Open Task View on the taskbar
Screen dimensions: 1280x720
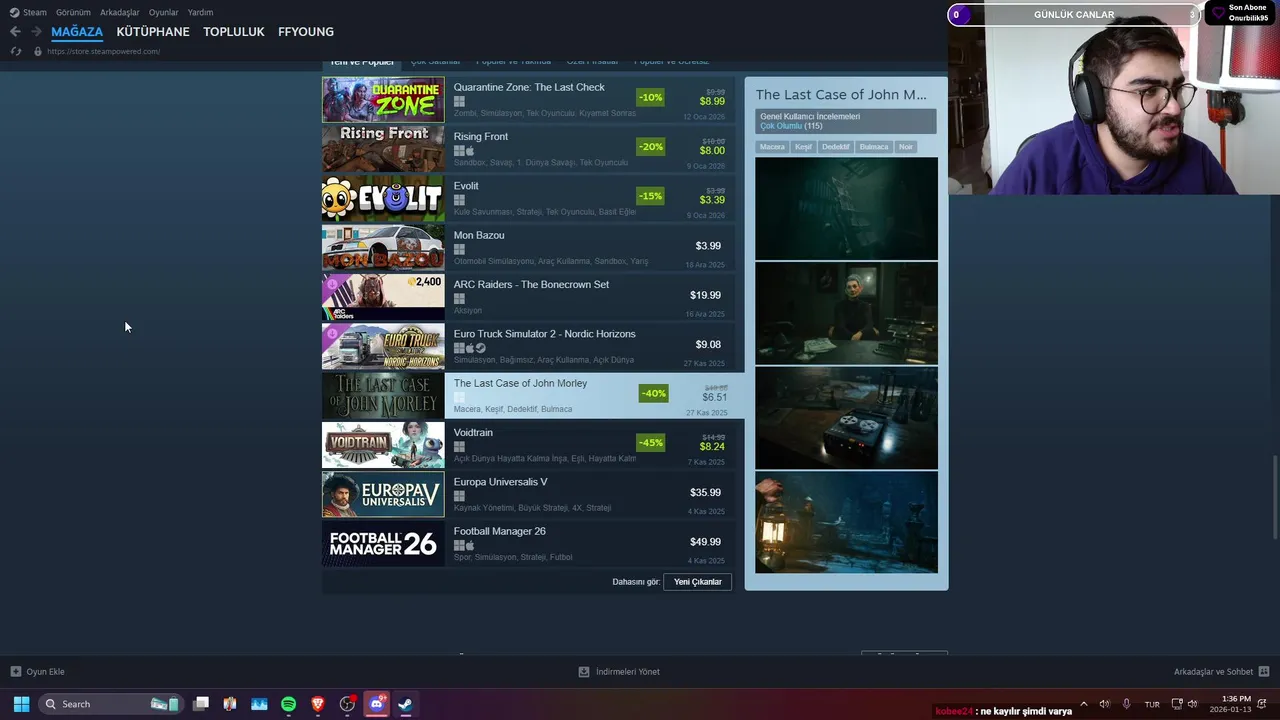(201, 704)
